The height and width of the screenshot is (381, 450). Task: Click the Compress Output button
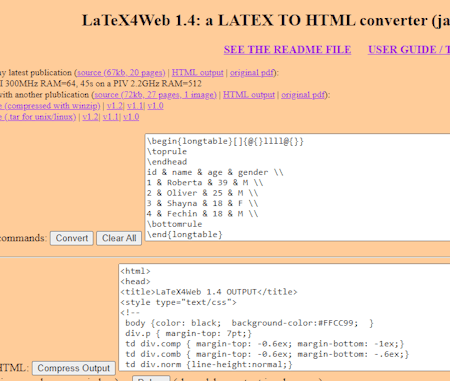74,368
